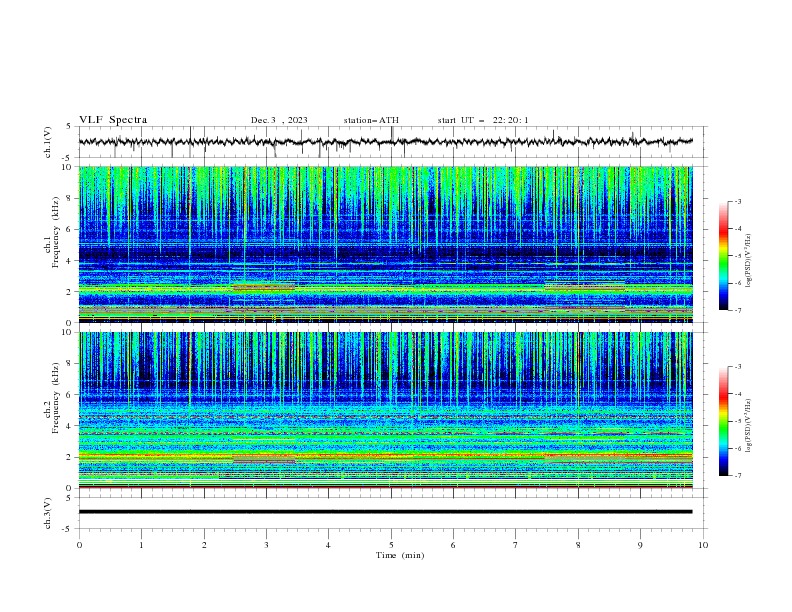792x612 pixels.
Task: Click the date text "Dec. 3, 2023"
Action: pos(279,120)
